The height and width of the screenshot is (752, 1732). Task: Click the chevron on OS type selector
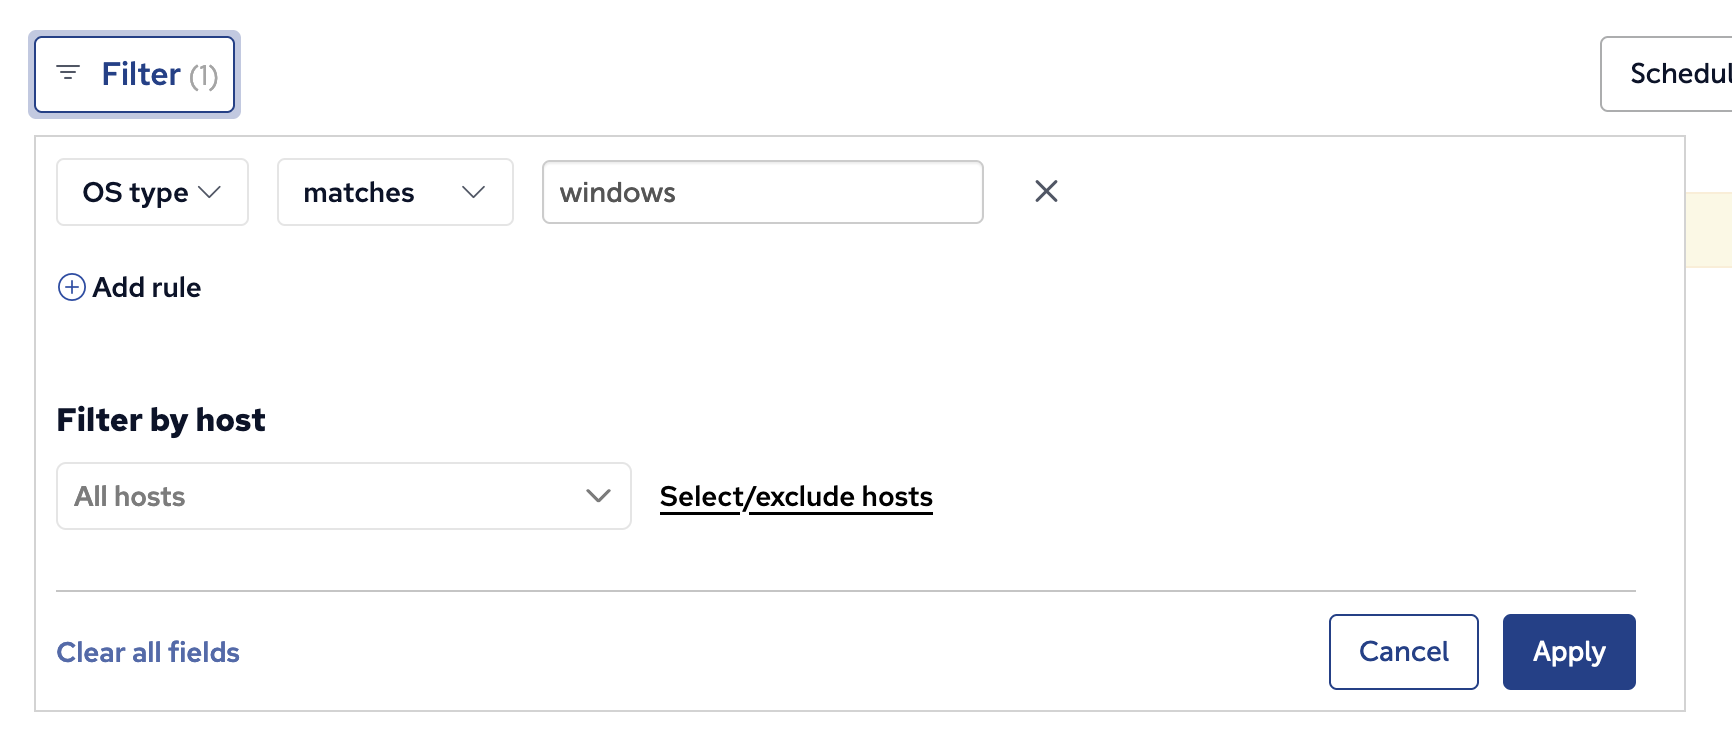tap(210, 192)
